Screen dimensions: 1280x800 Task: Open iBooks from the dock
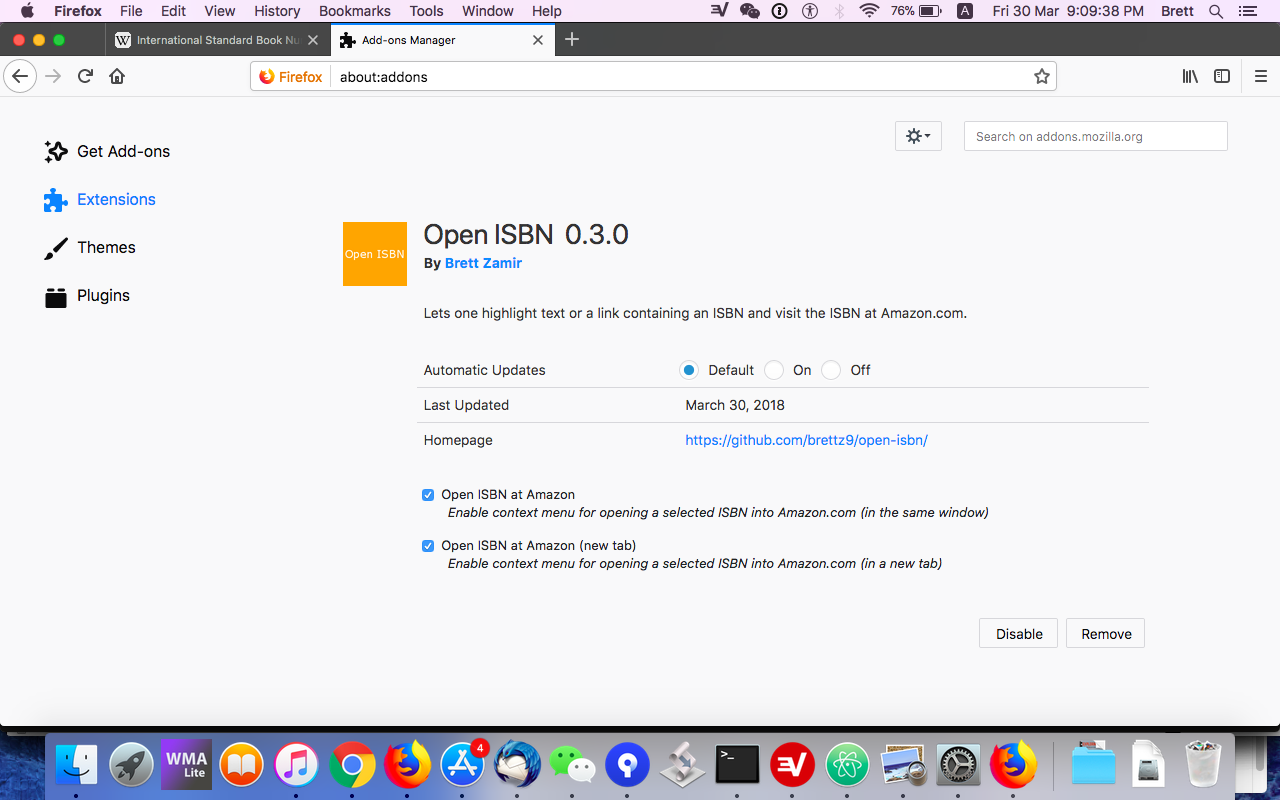[241, 766]
